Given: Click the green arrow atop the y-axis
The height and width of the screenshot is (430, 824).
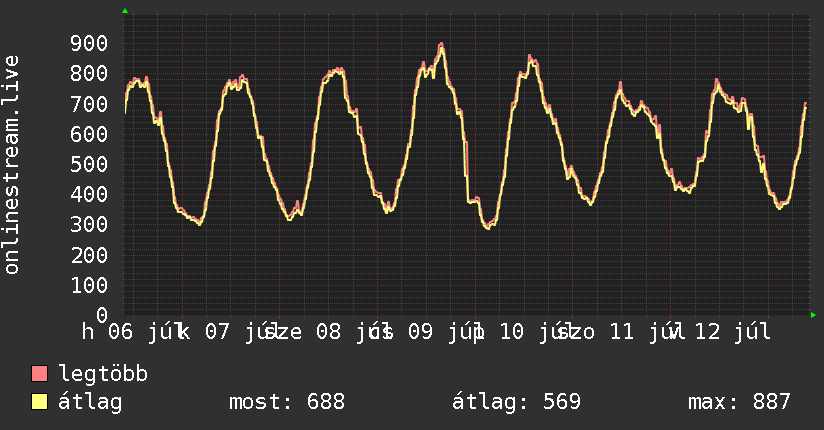Looking at the screenshot, I should point(125,11).
